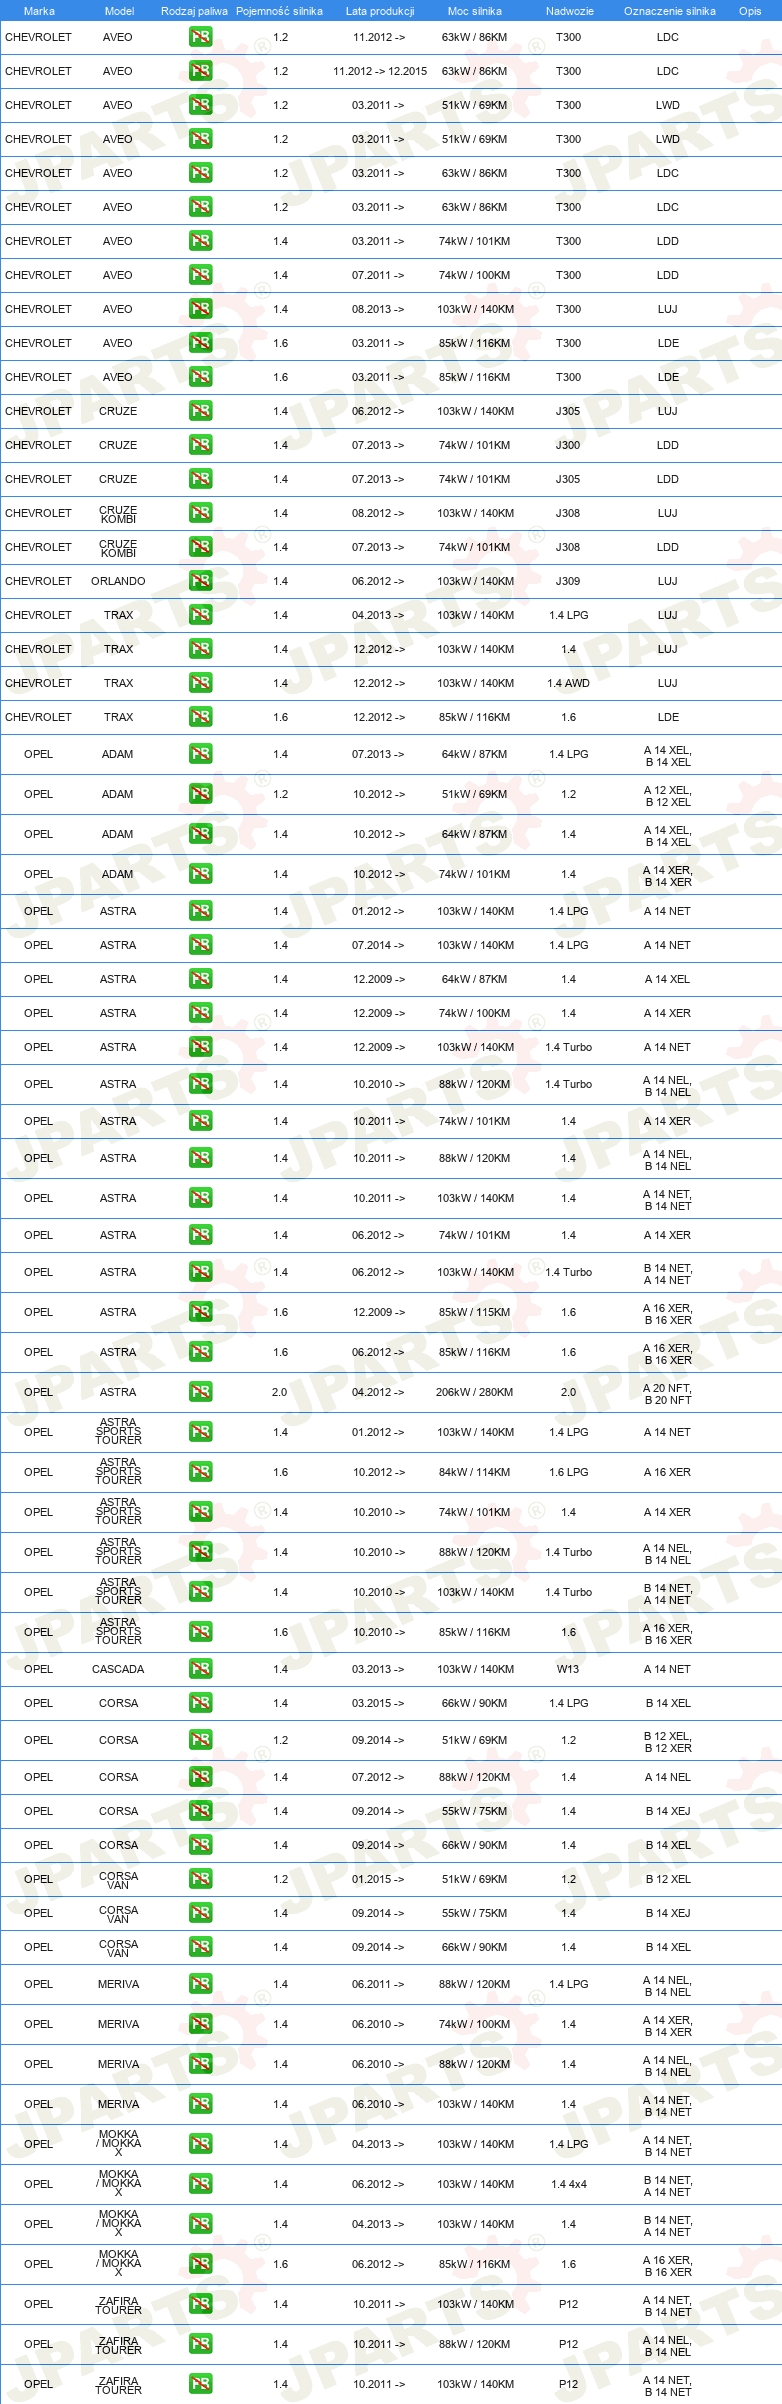Click the 84kW / 114KM power cell
Screen dimensions: 782x2404
[475, 1472]
